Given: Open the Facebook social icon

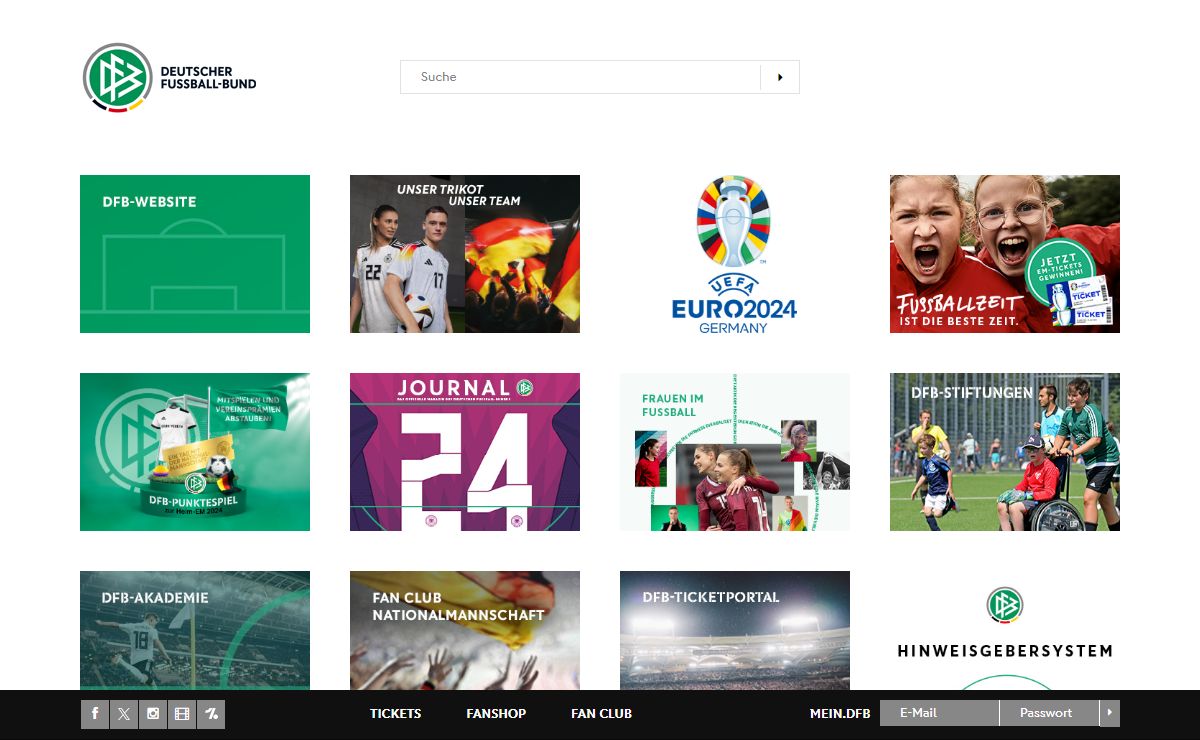Looking at the screenshot, I should pyautogui.click(x=95, y=714).
